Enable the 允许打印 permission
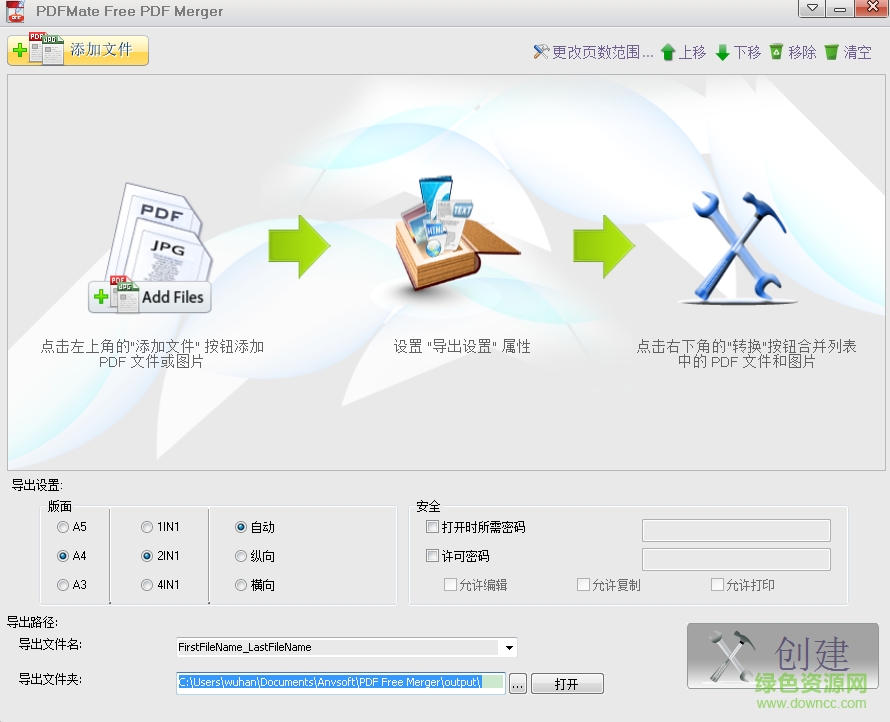The height and width of the screenshot is (722, 890). click(x=717, y=584)
